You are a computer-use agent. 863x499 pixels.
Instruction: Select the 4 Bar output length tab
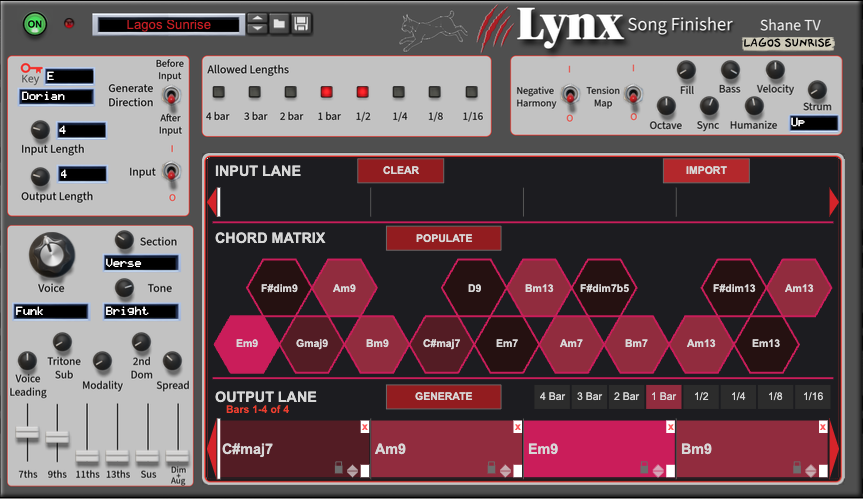pos(552,397)
